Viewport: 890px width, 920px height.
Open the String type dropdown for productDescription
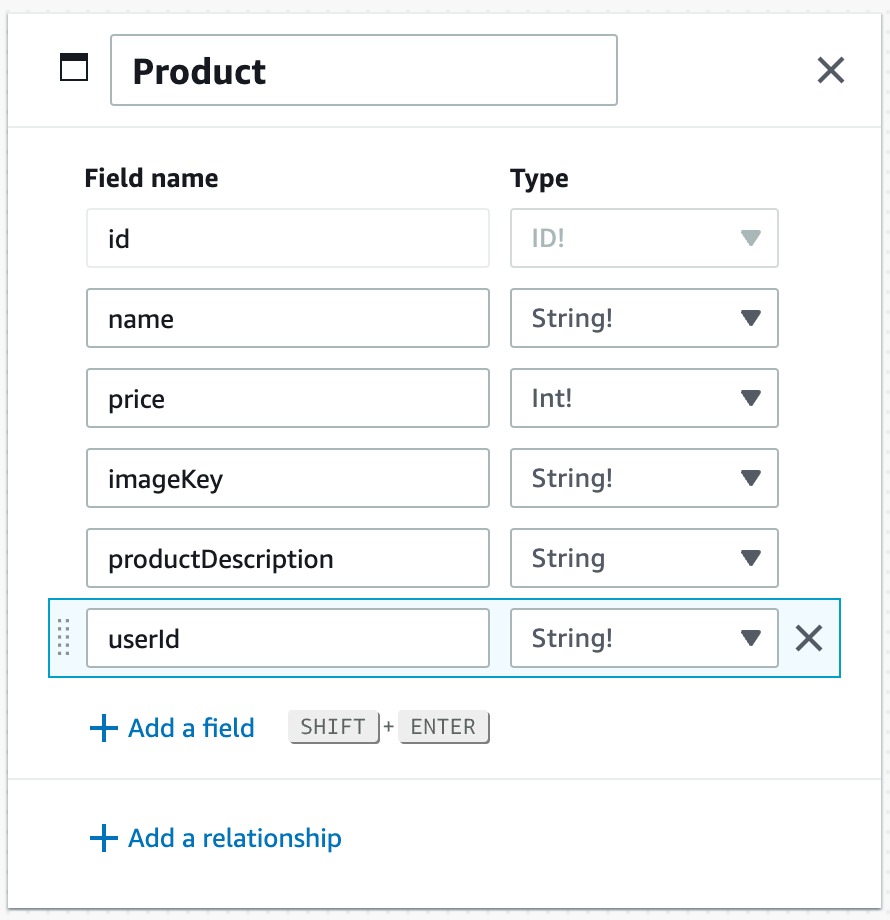click(x=644, y=558)
